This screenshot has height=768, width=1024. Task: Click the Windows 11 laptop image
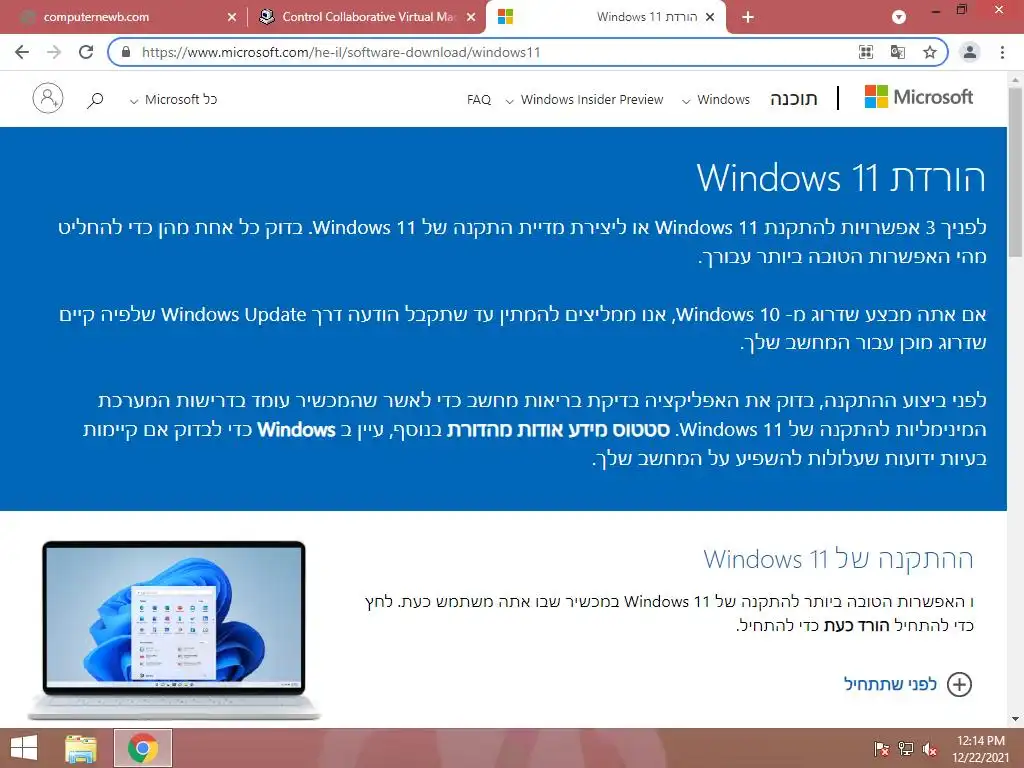point(174,630)
